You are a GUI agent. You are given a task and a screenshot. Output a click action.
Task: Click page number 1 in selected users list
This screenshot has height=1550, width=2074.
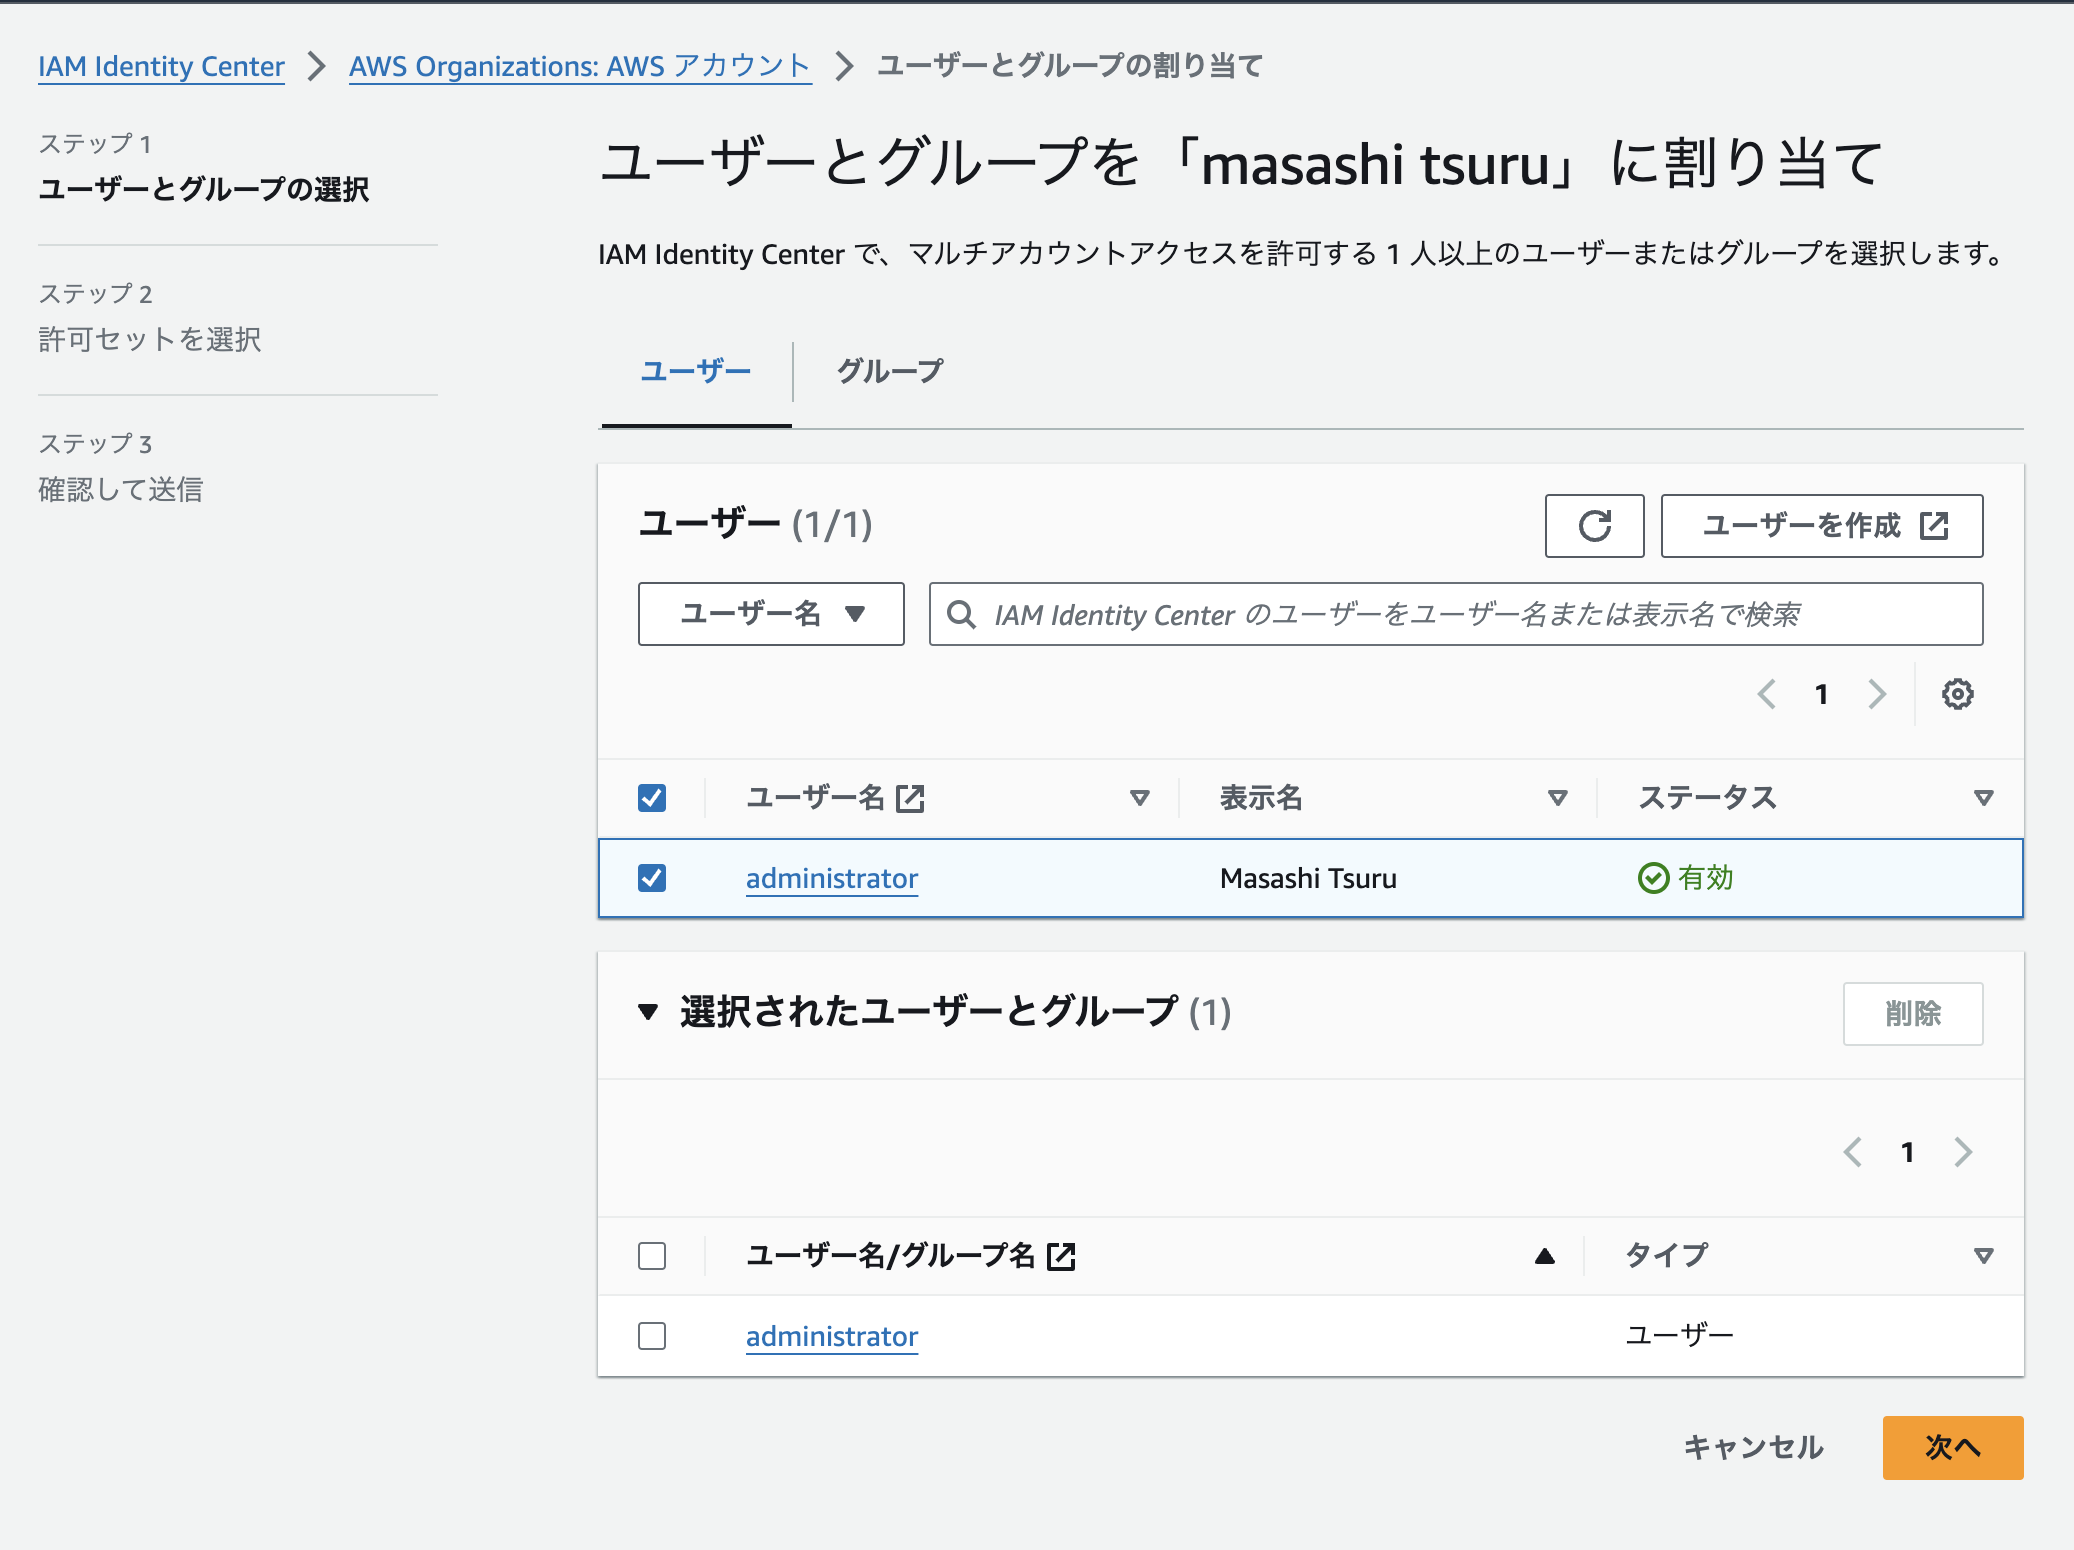(x=1908, y=1152)
